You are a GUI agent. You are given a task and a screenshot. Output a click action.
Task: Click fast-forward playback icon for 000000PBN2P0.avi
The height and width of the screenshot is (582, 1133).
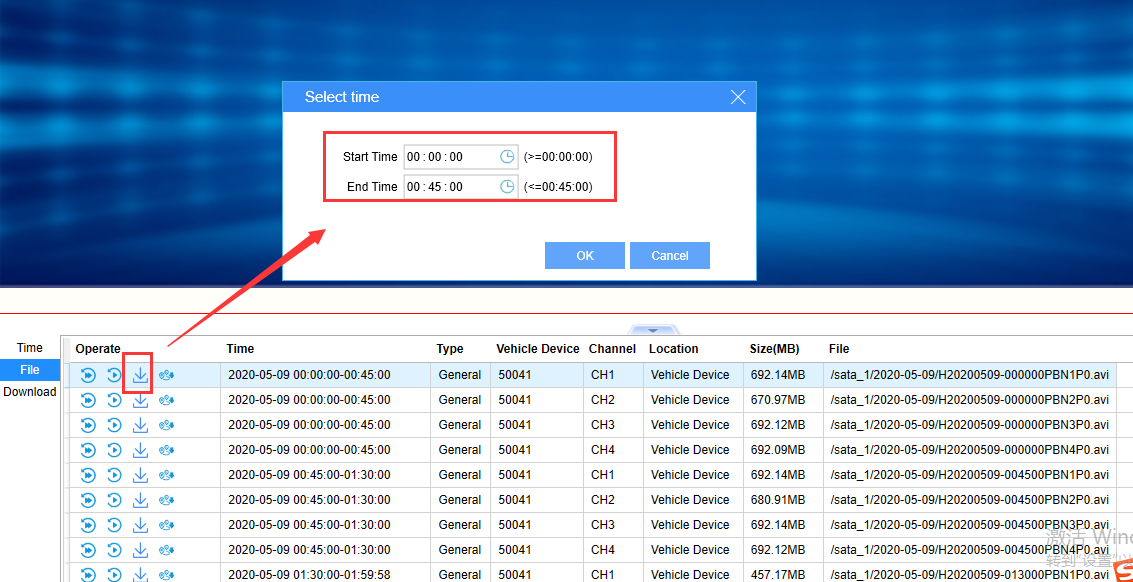click(x=88, y=400)
